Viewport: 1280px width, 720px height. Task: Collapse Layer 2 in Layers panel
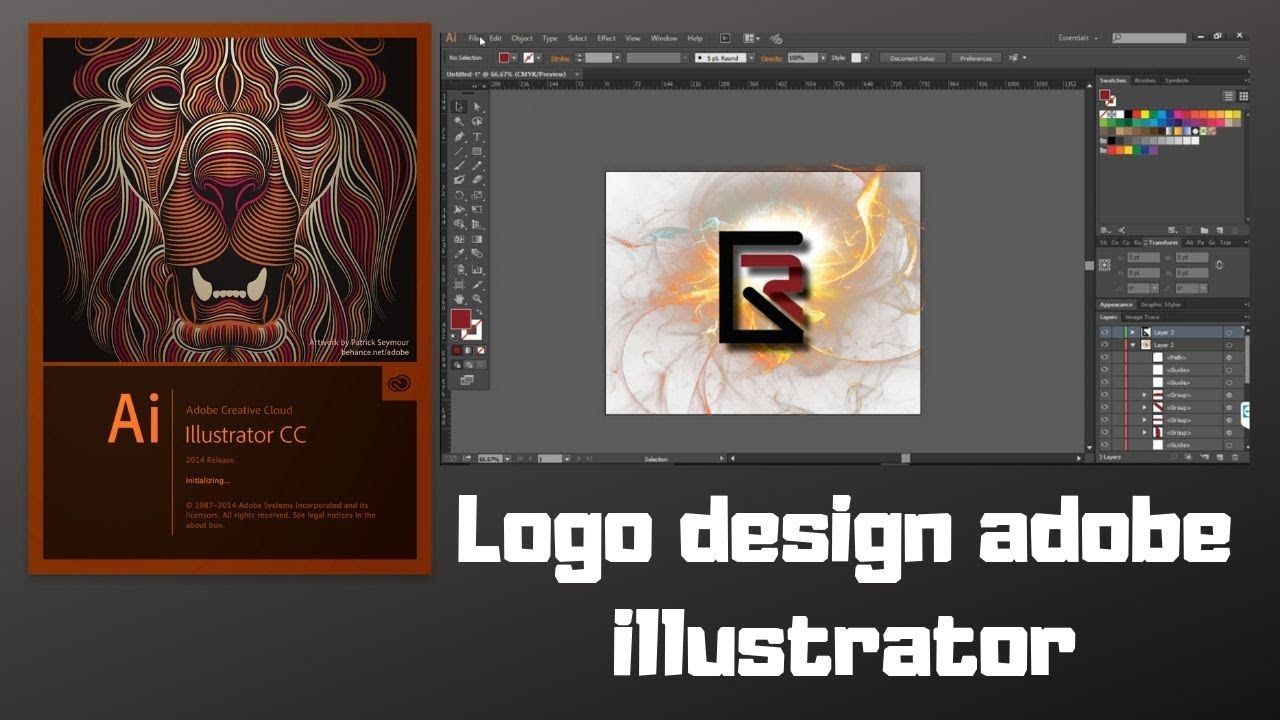tap(1133, 345)
